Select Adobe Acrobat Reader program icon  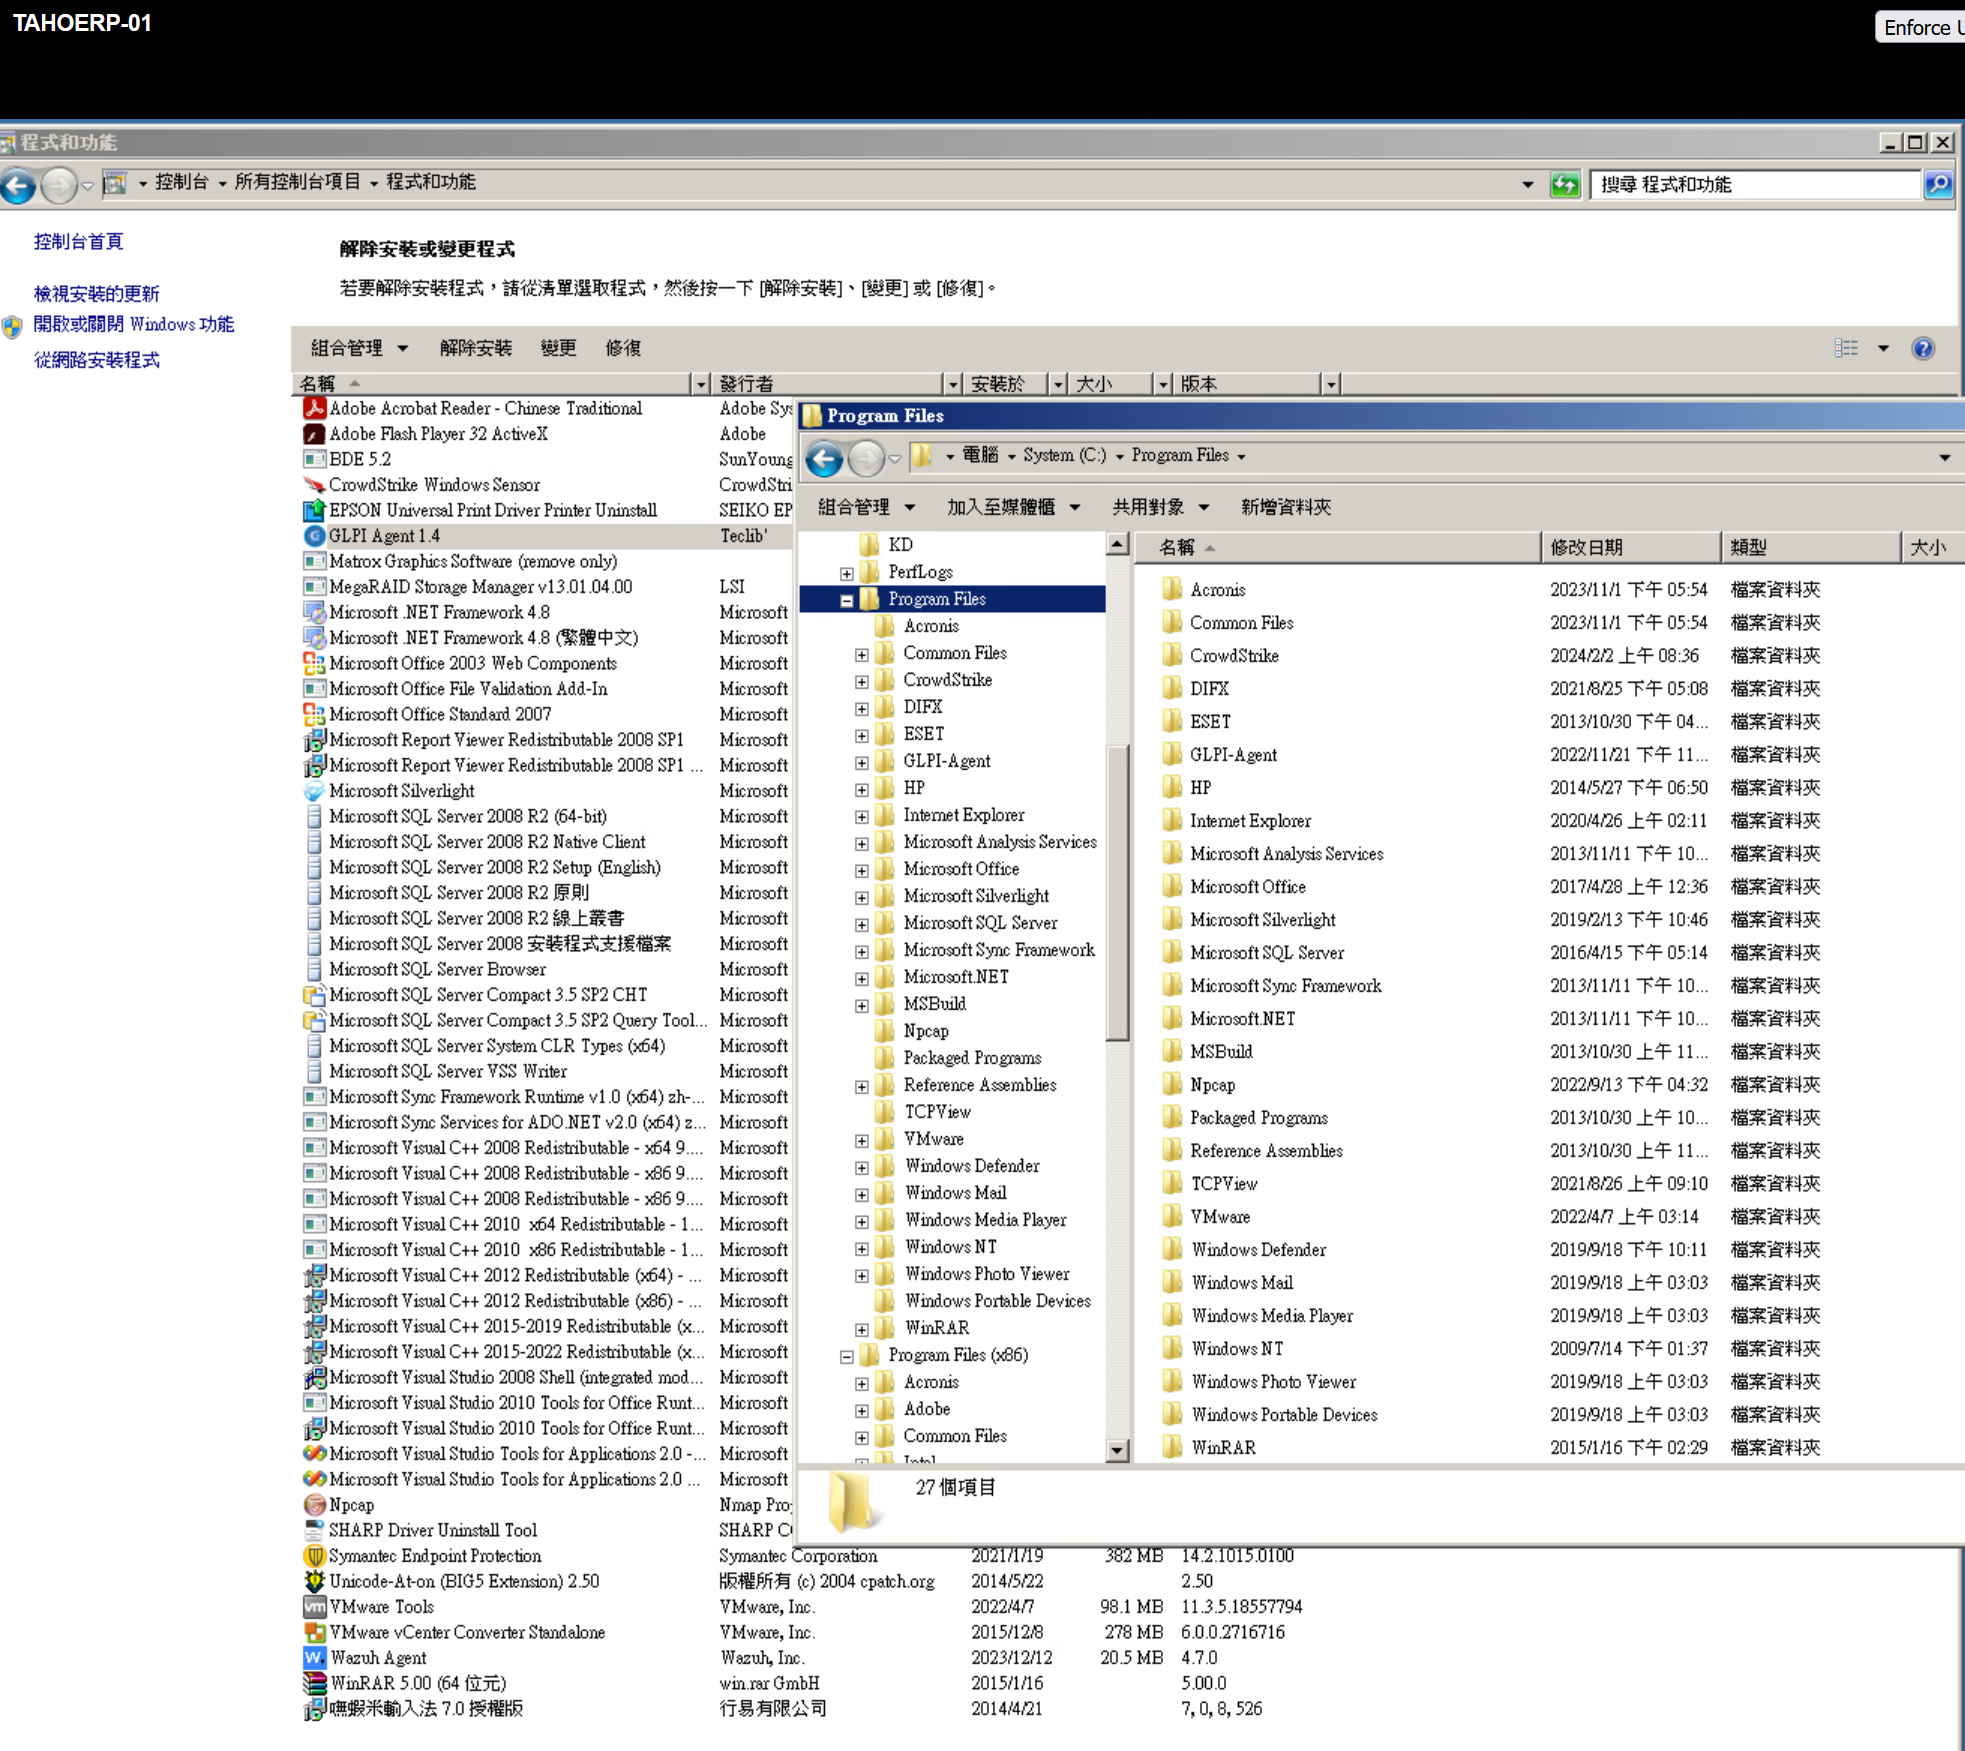point(314,408)
